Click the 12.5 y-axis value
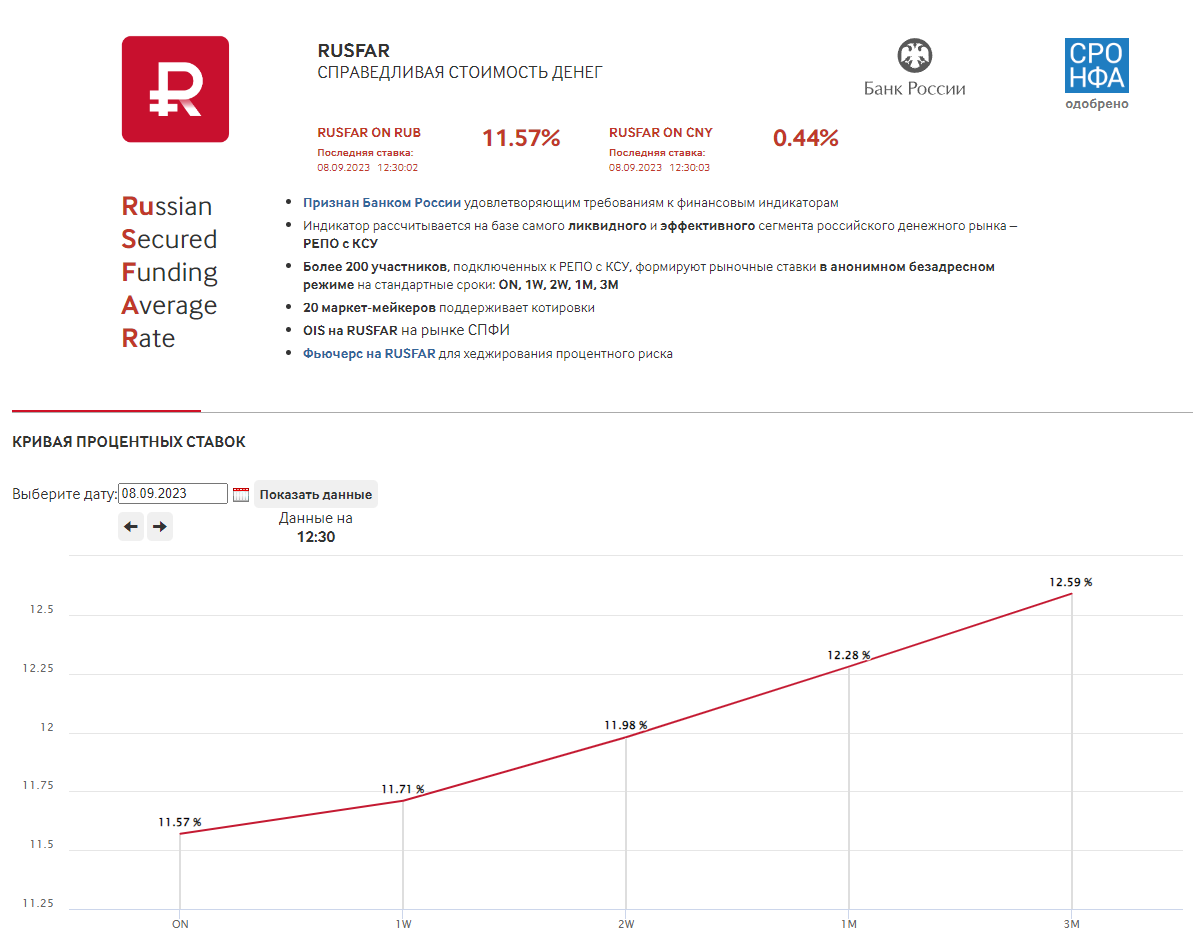The height and width of the screenshot is (943, 1202). 42,610
